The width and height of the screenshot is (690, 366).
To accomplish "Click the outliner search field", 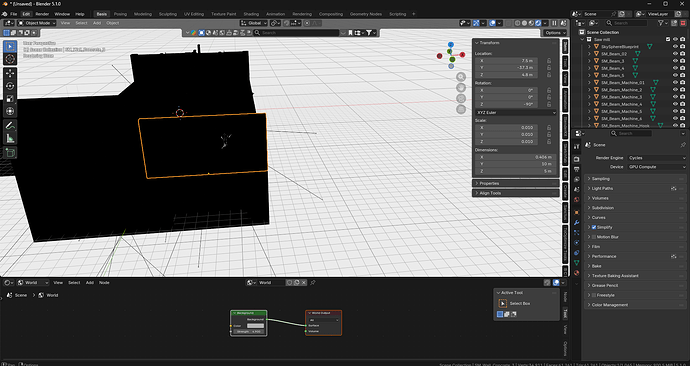I will coord(626,23).
